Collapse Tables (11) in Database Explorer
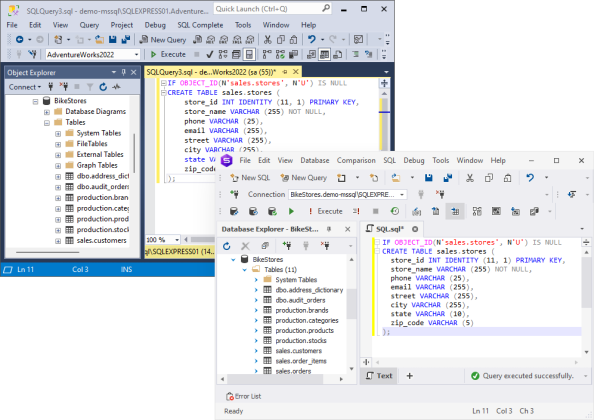Screen dimensions: 594x420 [x=245, y=270]
